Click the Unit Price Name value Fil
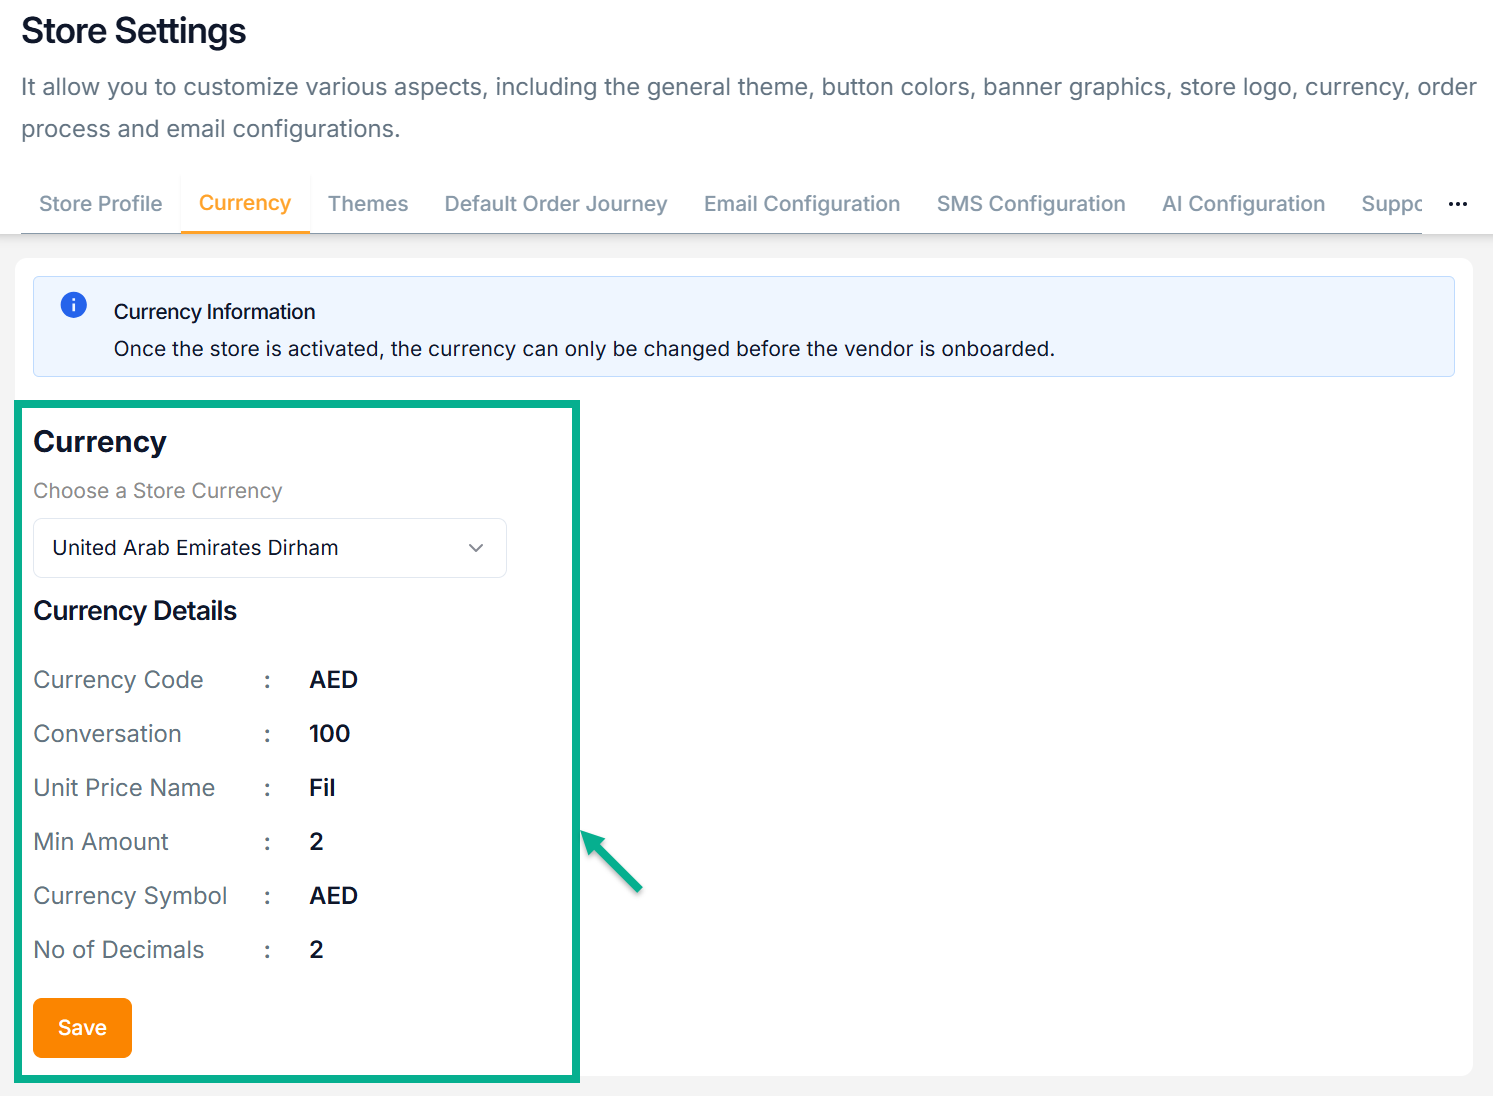Screen dimensions: 1493x1096 [322, 788]
